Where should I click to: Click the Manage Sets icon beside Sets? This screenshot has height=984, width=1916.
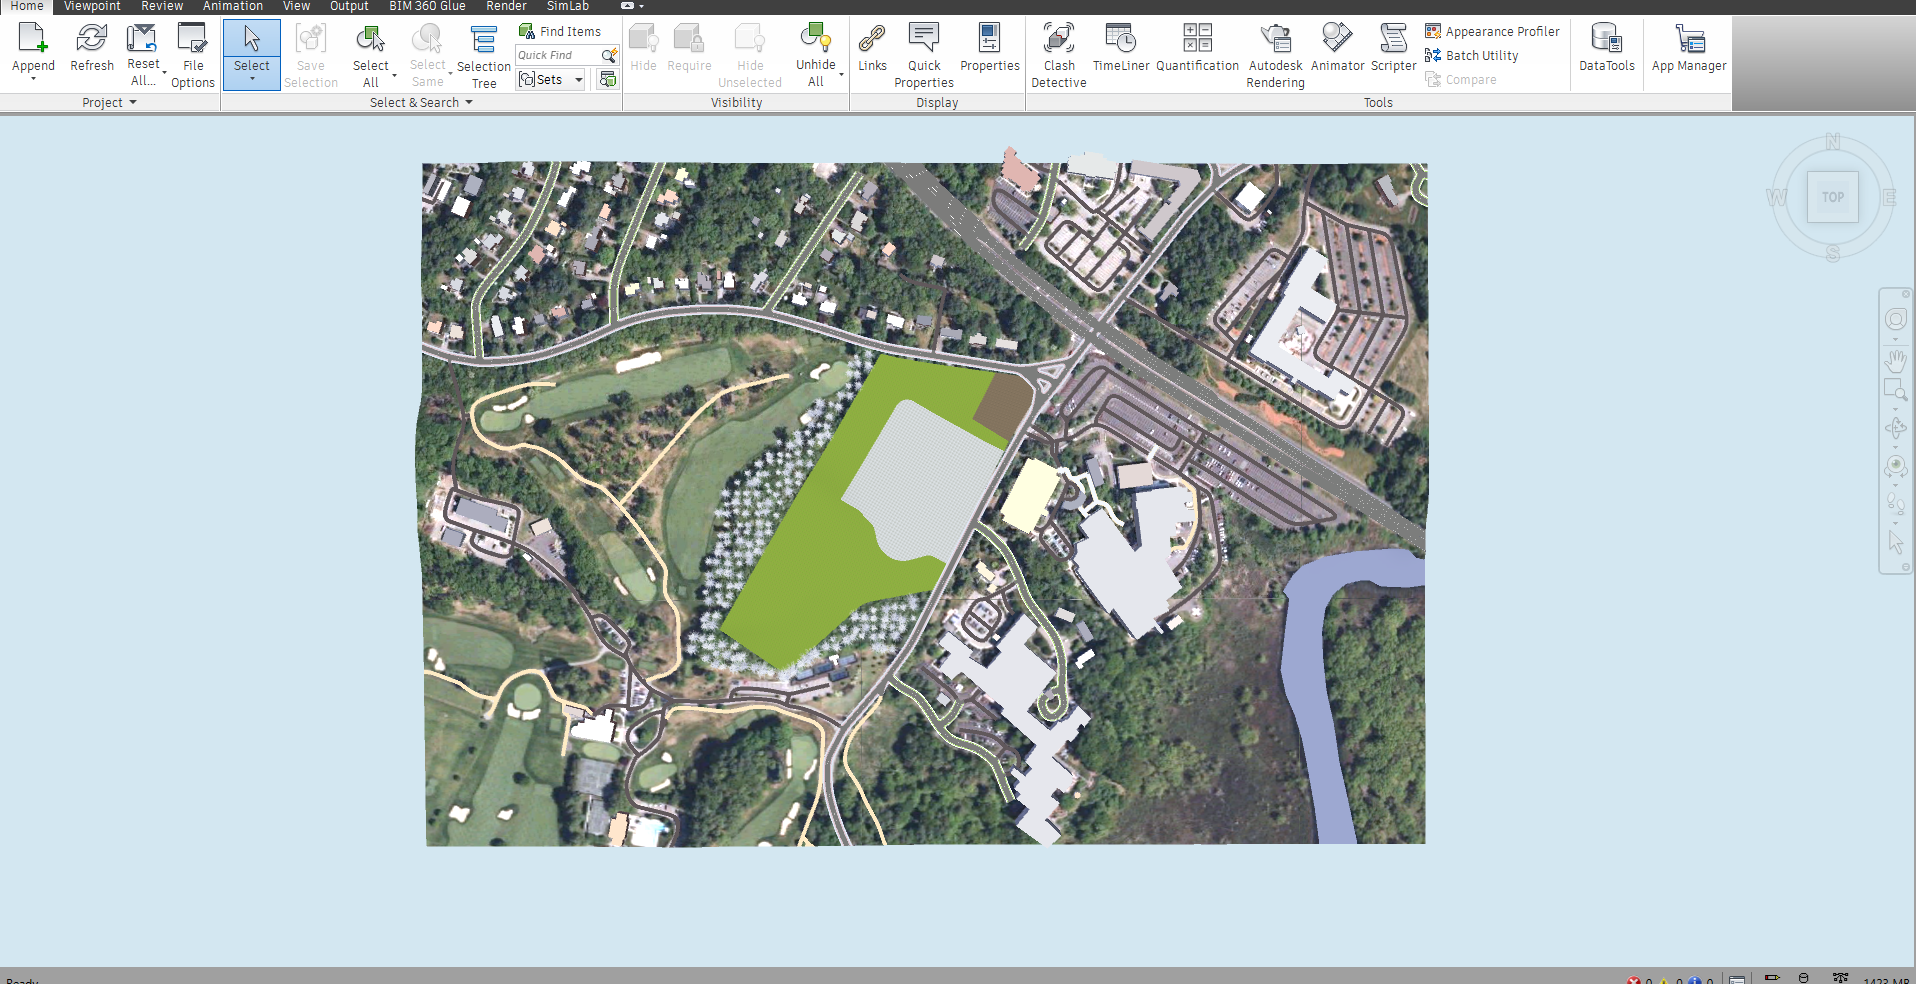607,79
